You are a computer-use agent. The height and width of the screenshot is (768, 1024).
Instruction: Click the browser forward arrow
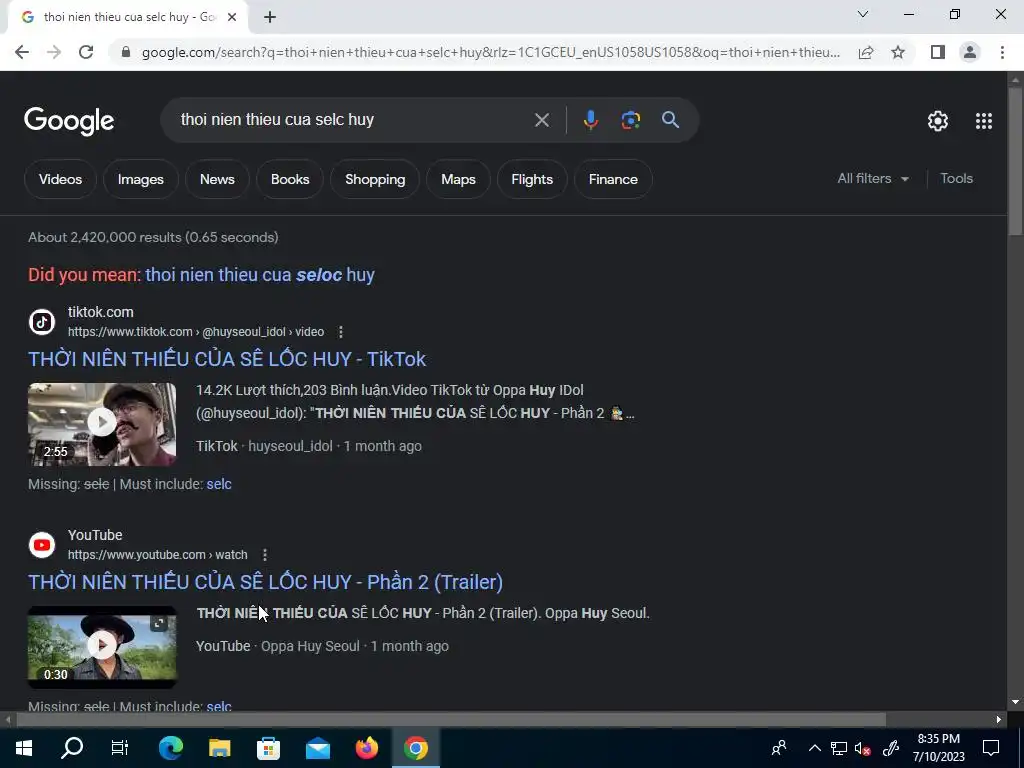click(54, 52)
